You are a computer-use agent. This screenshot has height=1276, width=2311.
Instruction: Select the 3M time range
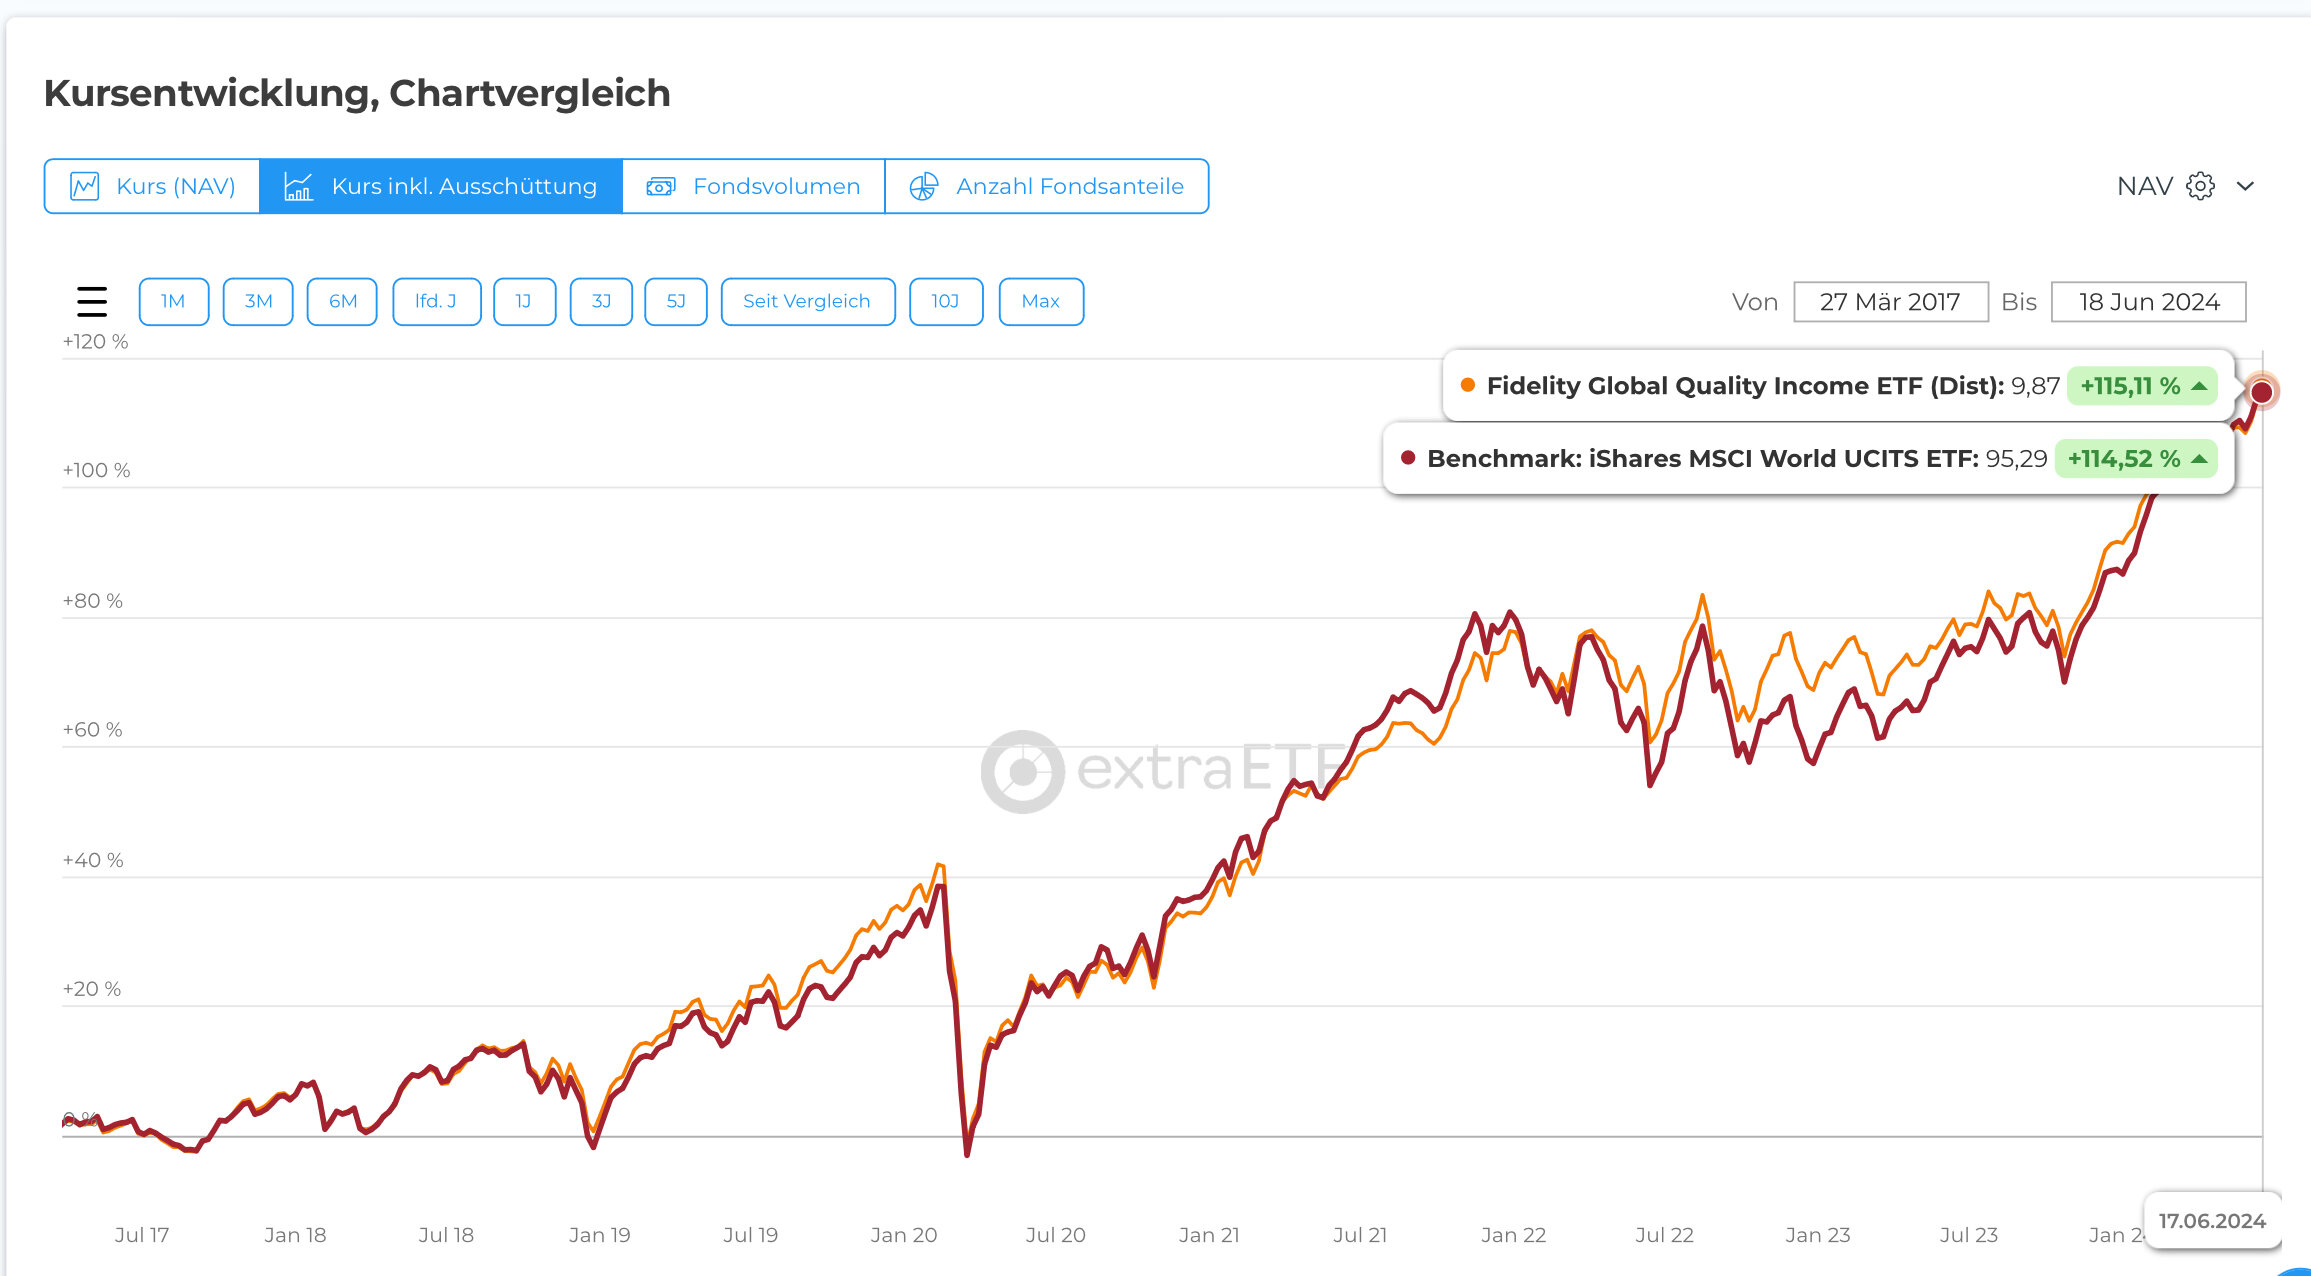click(258, 301)
